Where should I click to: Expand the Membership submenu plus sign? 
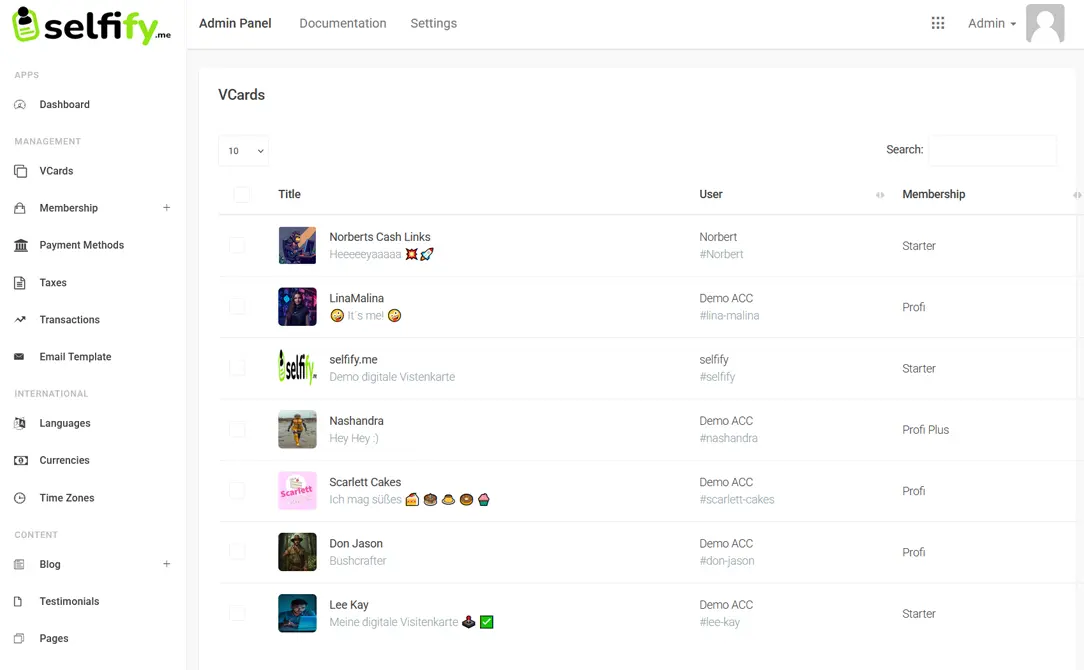tap(167, 208)
